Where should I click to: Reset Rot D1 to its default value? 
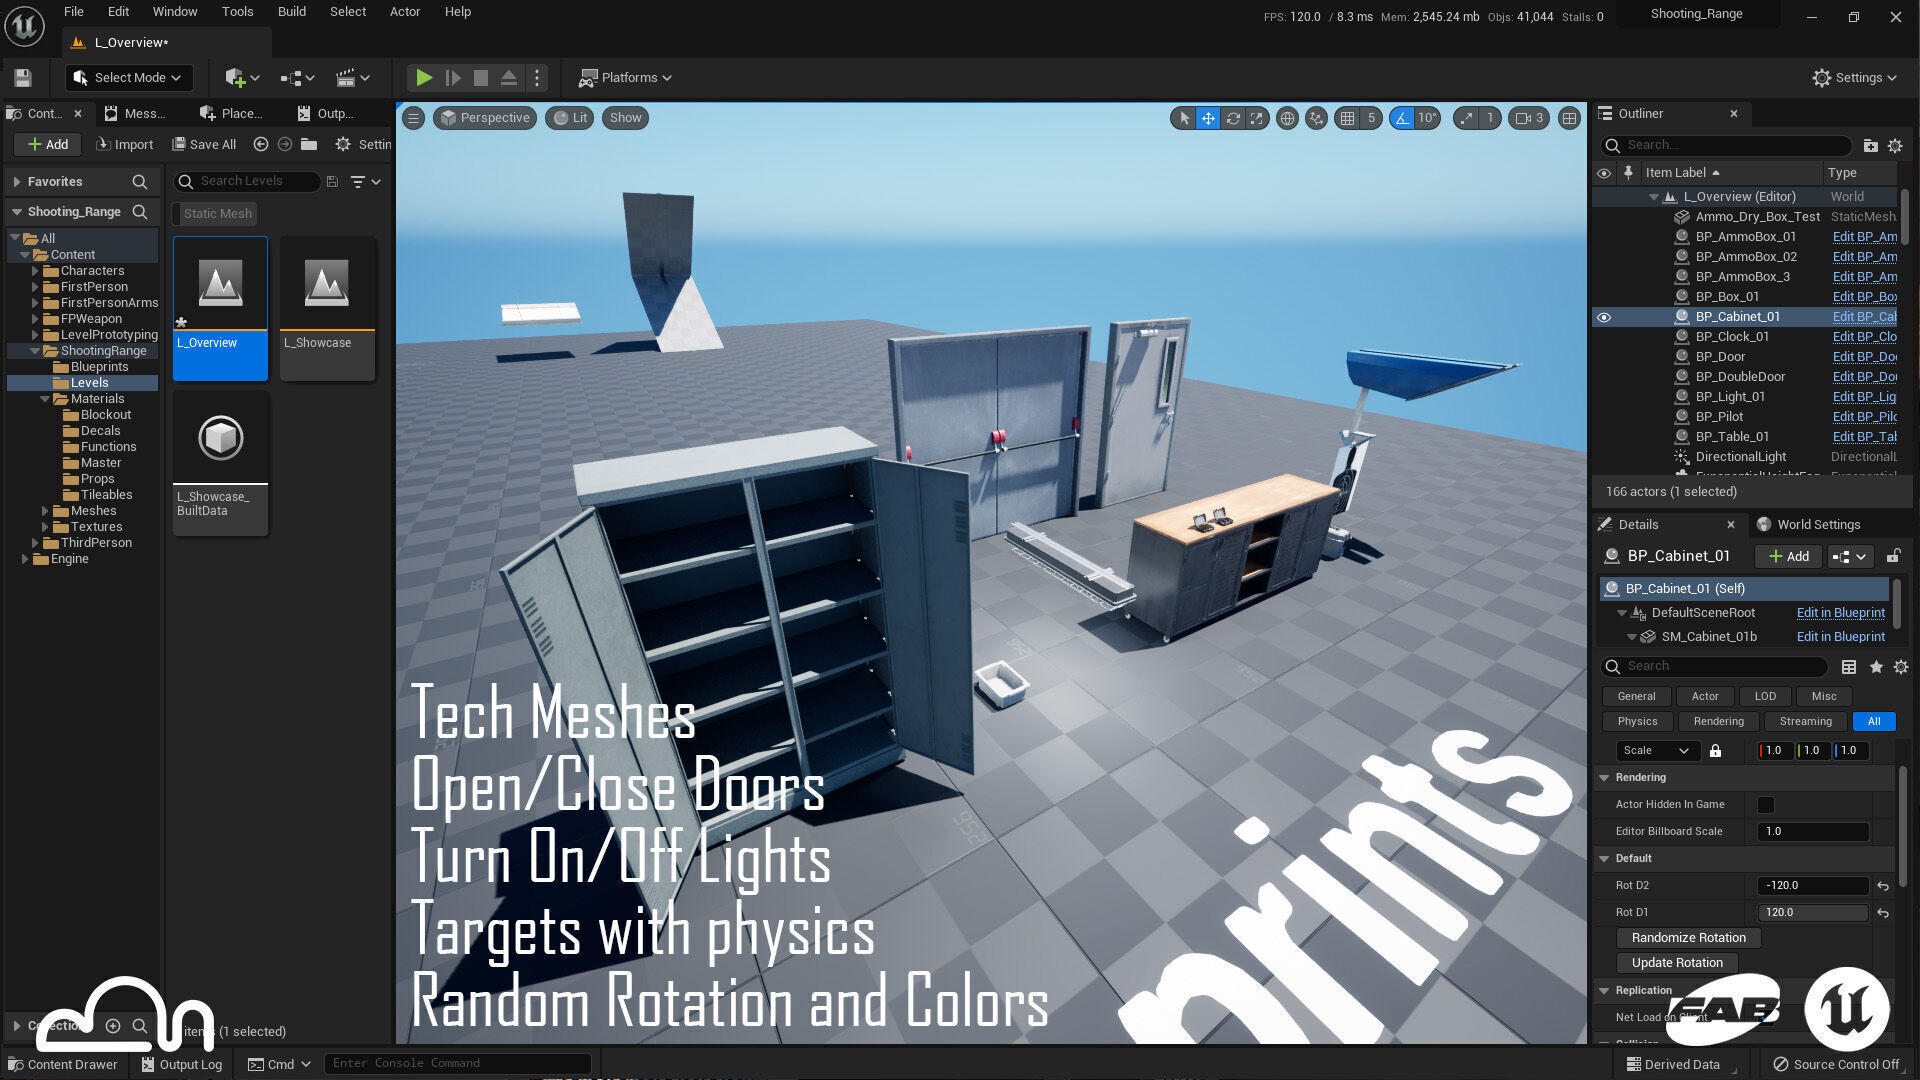pos(1883,913)
